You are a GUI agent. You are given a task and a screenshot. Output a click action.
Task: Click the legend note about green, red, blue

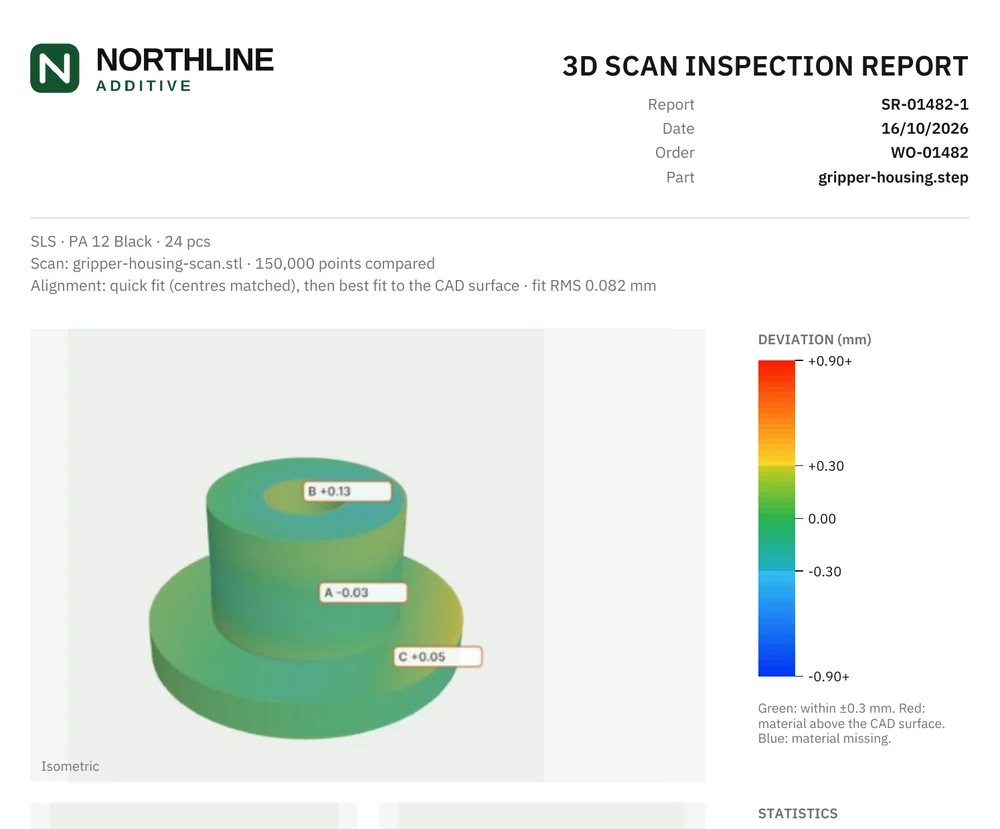(851, 724)
